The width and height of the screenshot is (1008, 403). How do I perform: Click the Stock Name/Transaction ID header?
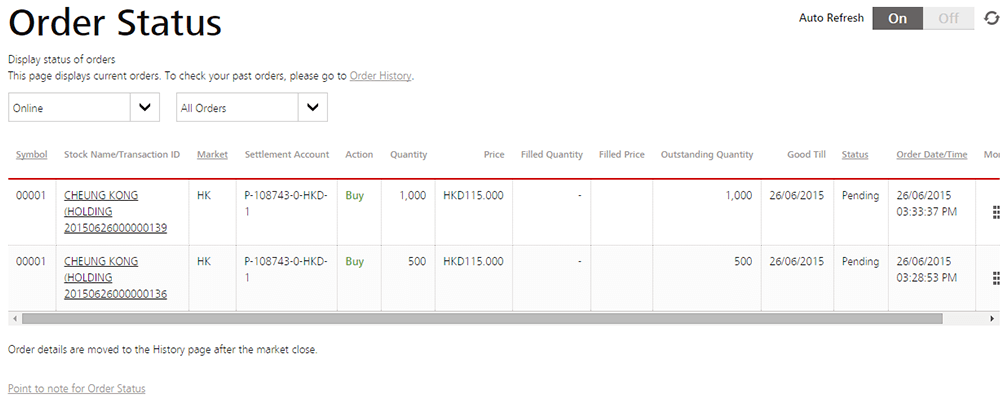[x=121, y=155]
